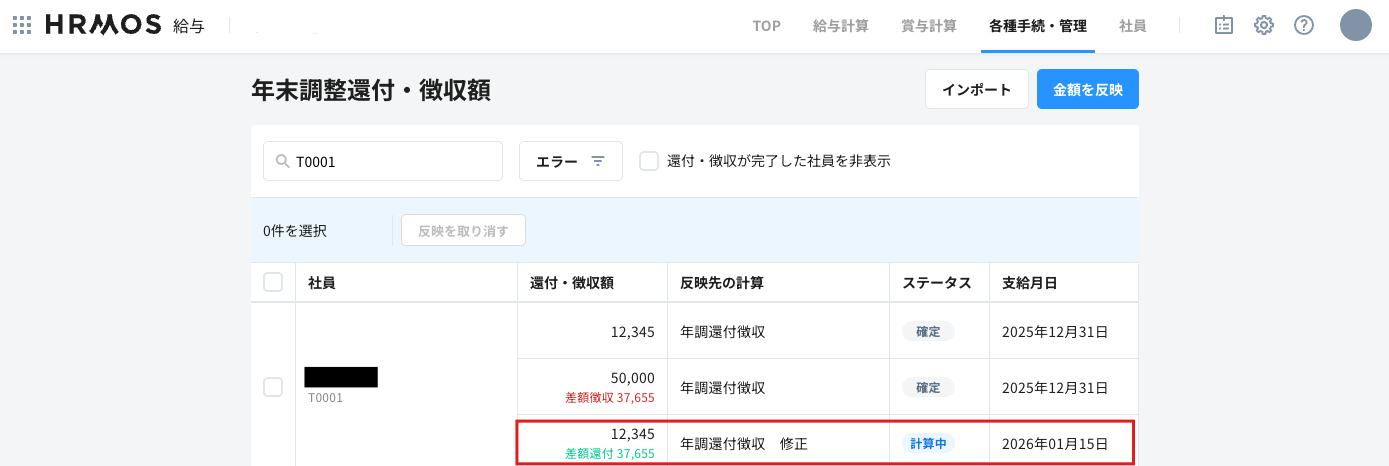The height and width of the screenshot is (466, 1389).
Task: Open the help question mark icon
Action: coord(1304,25)
